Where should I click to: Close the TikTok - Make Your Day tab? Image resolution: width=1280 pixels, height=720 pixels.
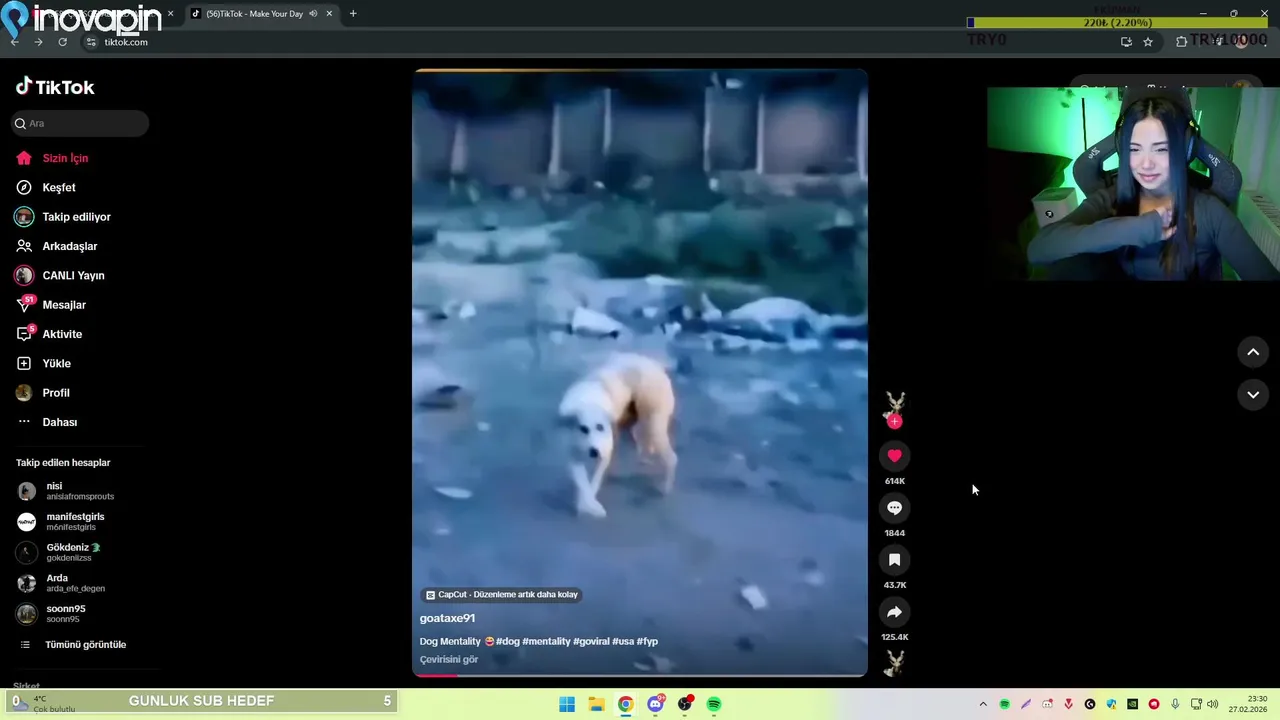[x=329, y=14]
